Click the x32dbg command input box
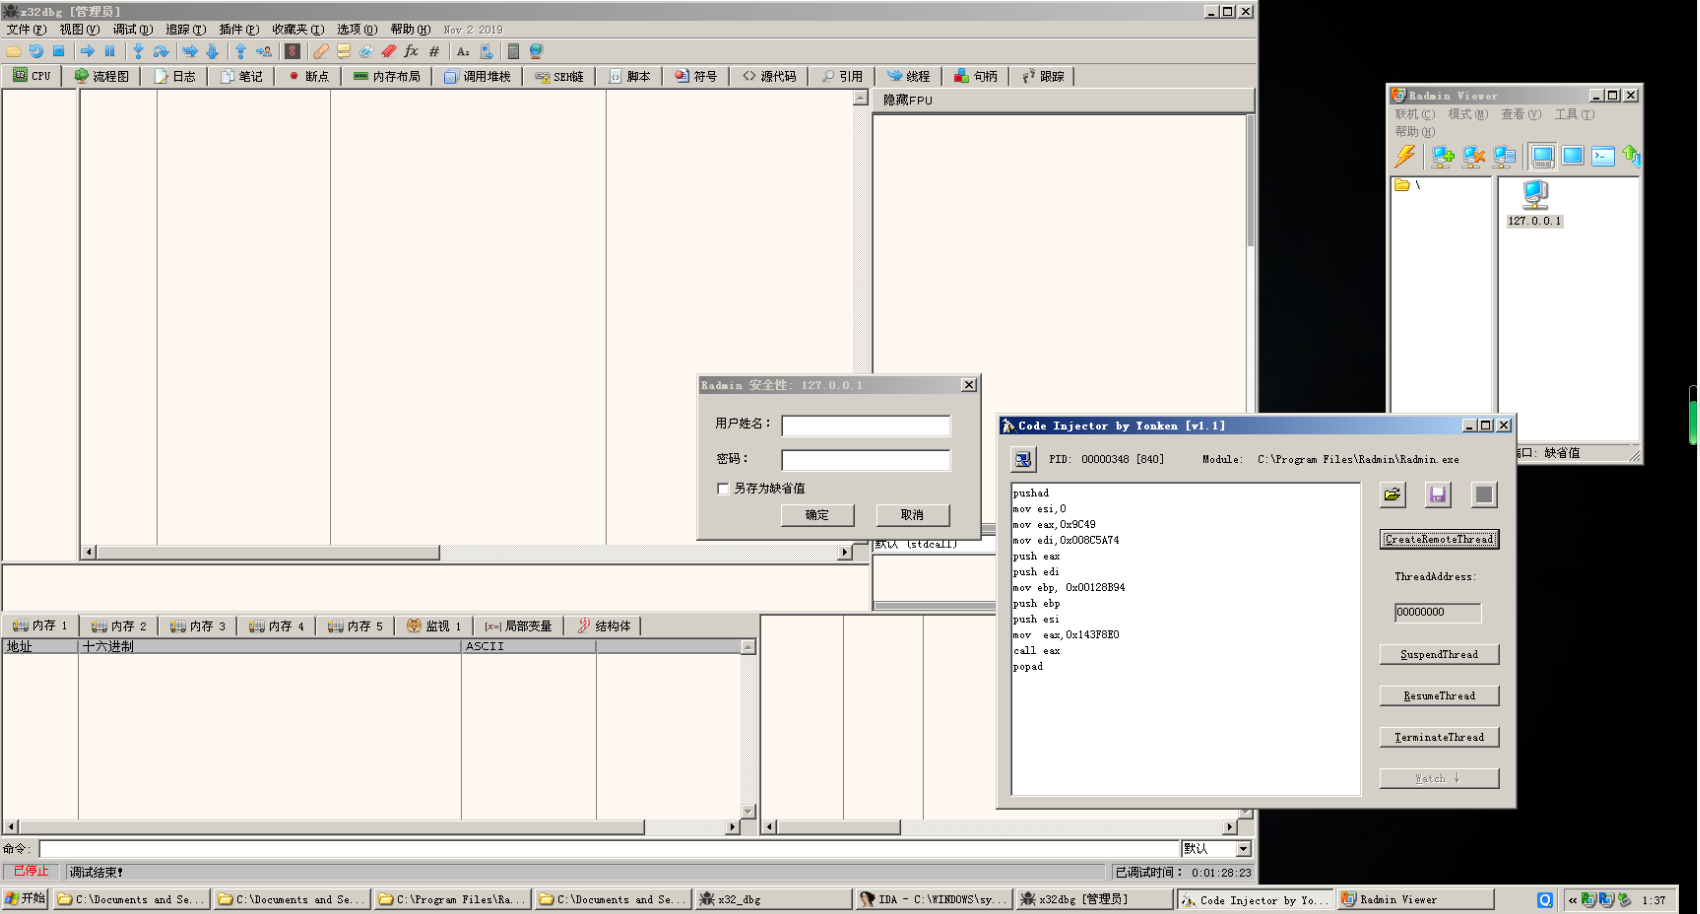Screen dimensions: 1700x914 pyautogui.click(x=609, y=849)
